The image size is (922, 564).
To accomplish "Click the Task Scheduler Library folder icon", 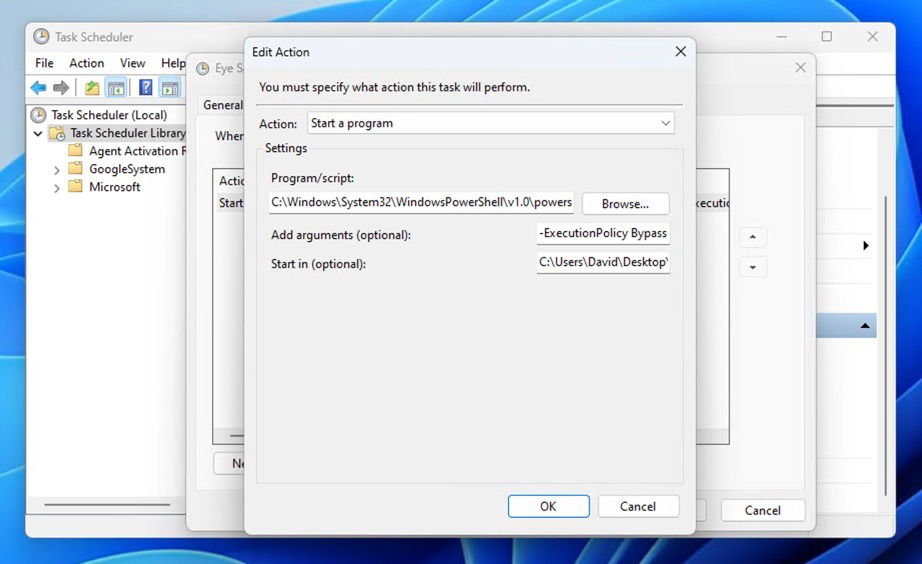I will [x=57, y=134].
